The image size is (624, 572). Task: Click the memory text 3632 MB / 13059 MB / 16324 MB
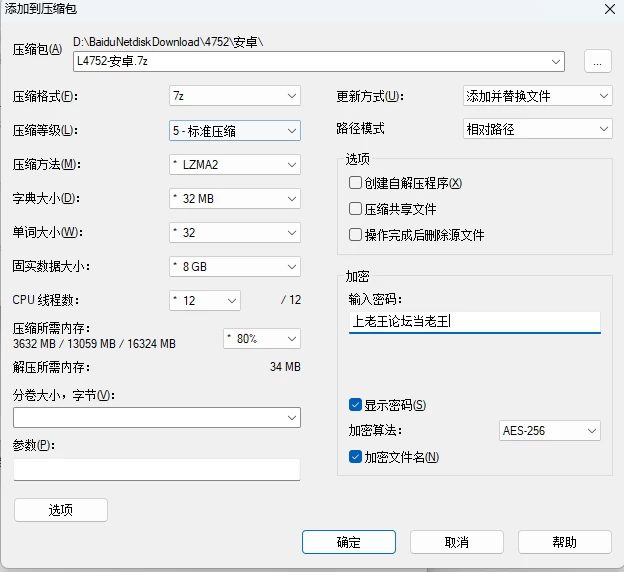point(94,344)
